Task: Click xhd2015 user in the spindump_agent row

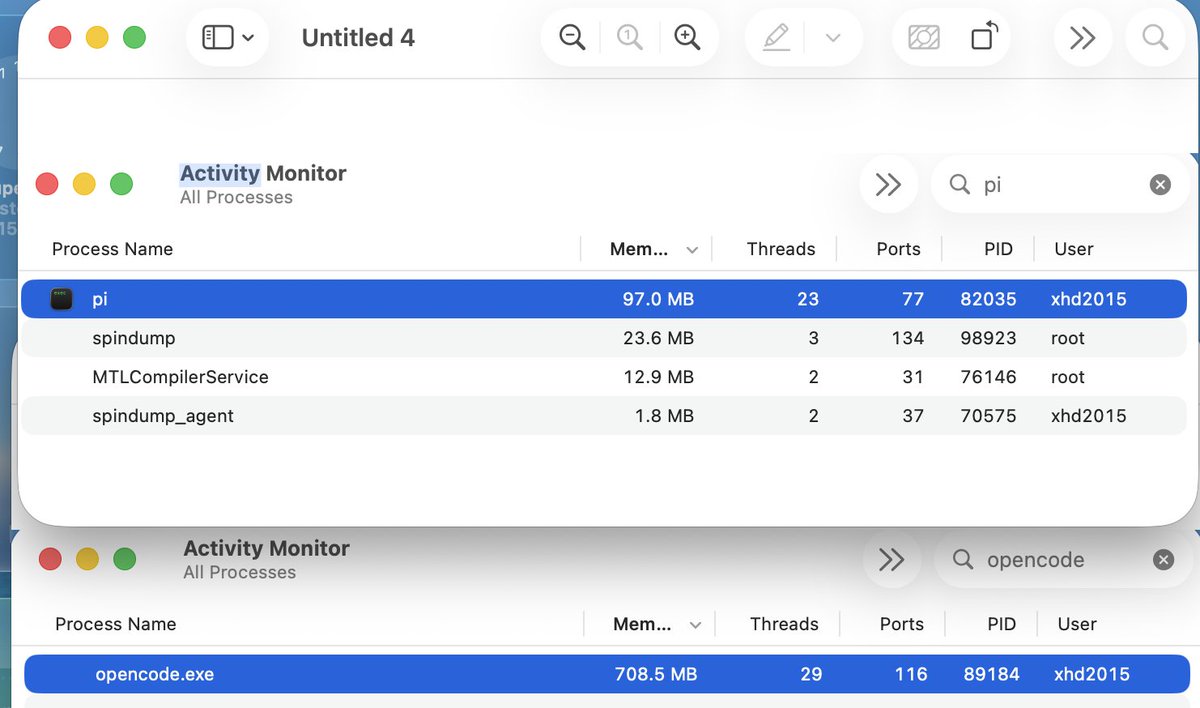Action: point(1089,416)
